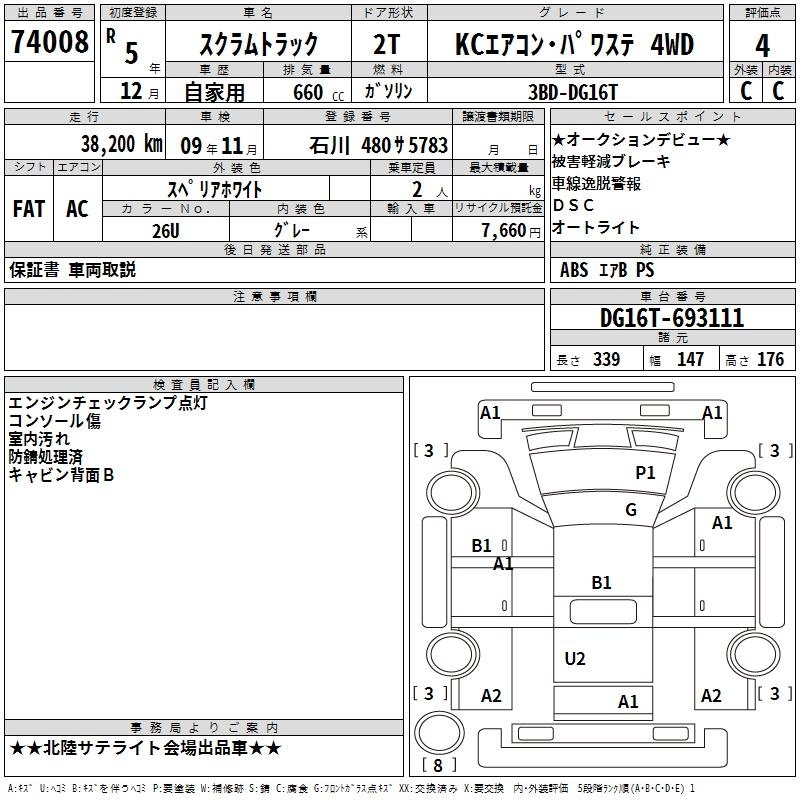Image resolution: width=800 pixels, height=800 pixels.
Task: Click the star before オークションデビュー
Action: click(x=558, y=139)
